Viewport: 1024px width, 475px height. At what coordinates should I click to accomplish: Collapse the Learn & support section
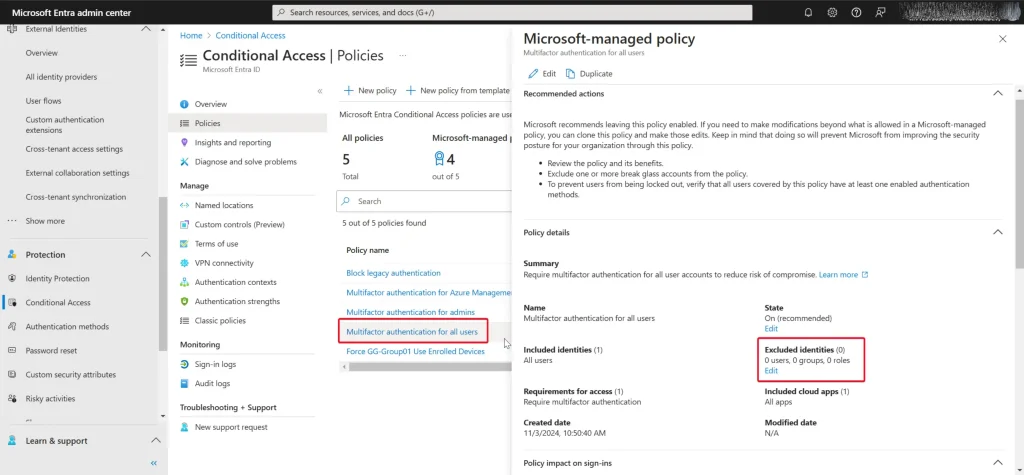[155, 440]
